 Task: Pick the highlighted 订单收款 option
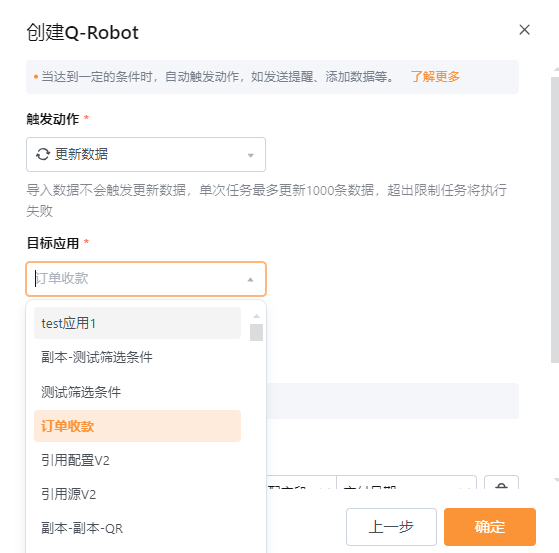[137, 426]
